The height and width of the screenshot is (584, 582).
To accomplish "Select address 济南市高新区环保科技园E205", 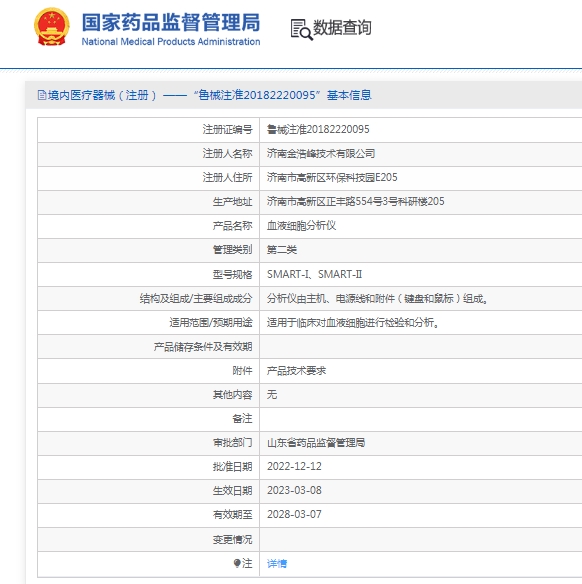I will [332, 178].
